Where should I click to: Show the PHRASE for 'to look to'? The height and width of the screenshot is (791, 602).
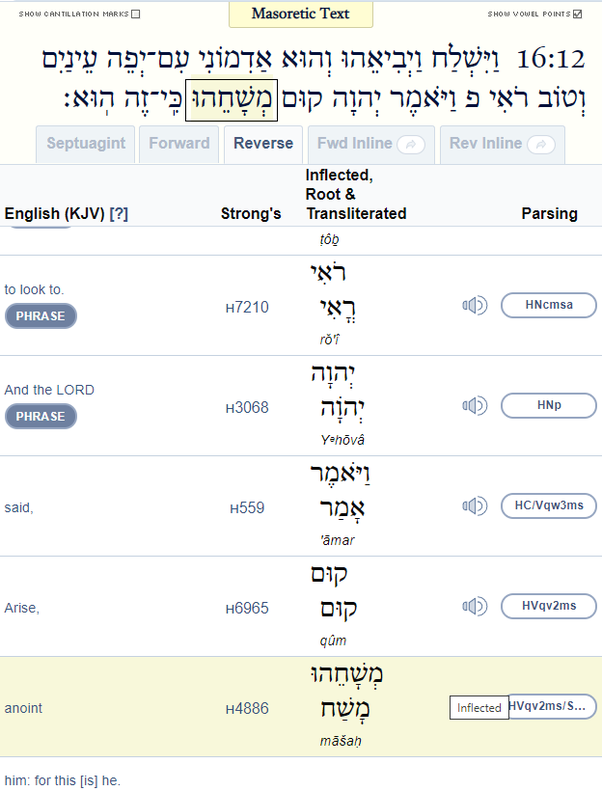point(40,316)
